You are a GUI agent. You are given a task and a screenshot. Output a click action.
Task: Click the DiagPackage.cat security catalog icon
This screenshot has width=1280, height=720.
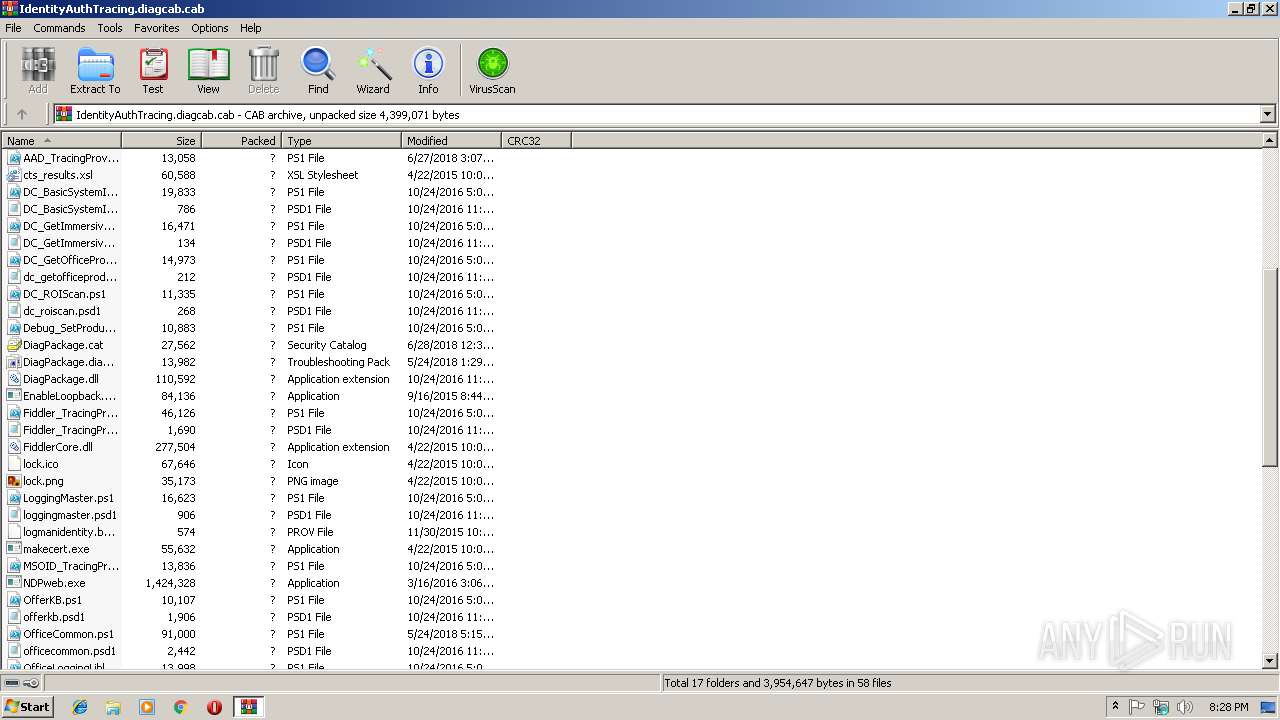[14, 345]
